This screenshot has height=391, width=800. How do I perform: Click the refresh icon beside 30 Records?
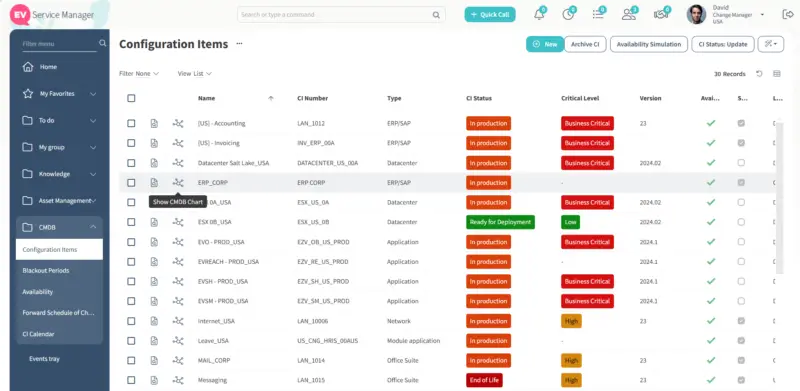point(759,74)
